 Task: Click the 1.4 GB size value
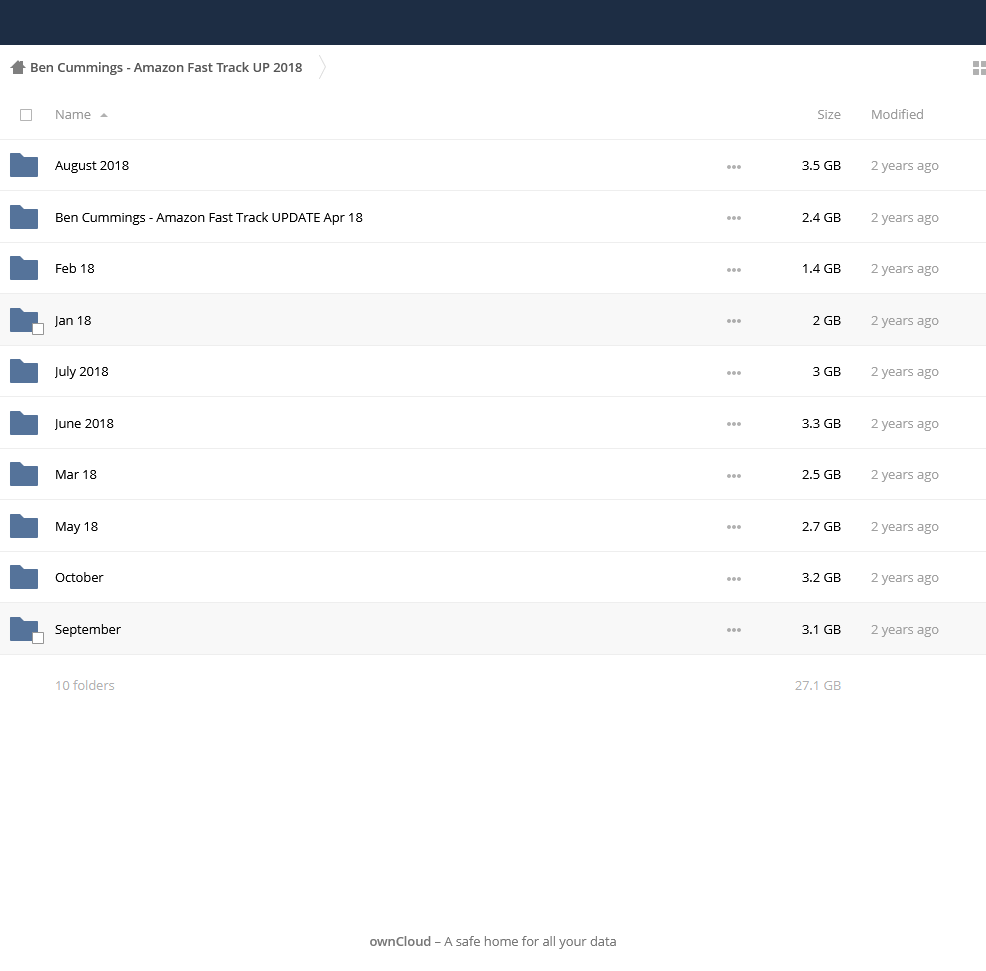tap(821, 269)
